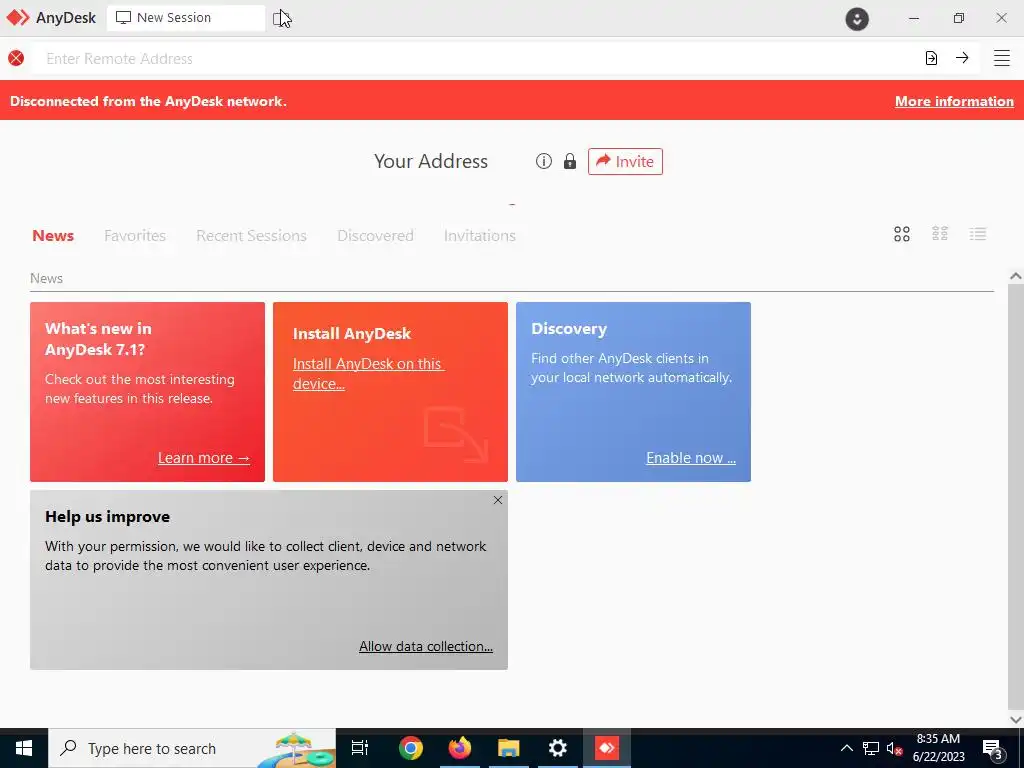The image size is (1024, 768).
Task: Open Settings gear in taskbar
Action: [558, 748]
